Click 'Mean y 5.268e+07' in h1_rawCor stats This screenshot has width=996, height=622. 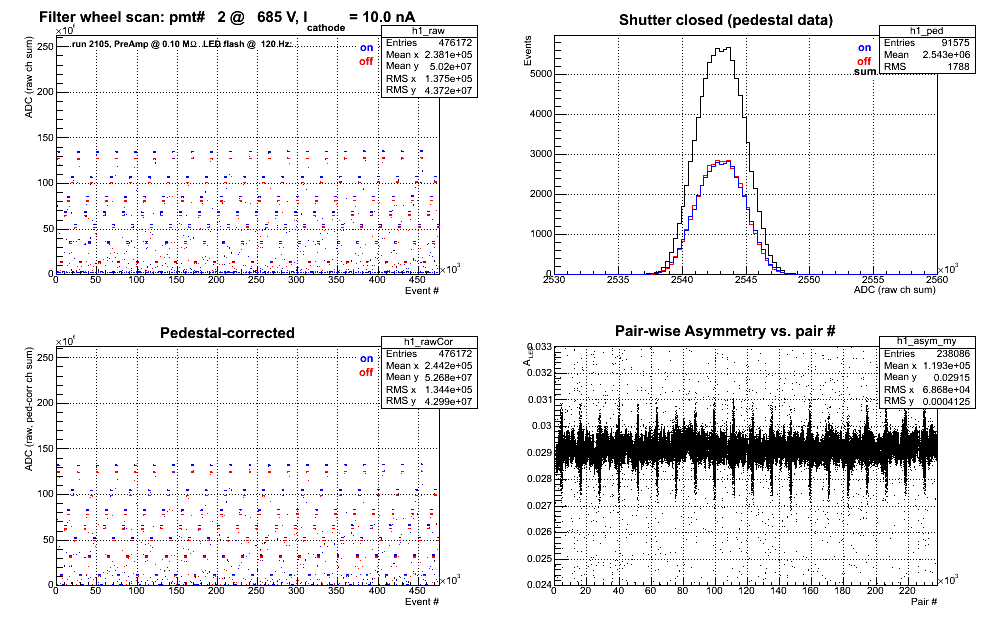coord(429,377)
